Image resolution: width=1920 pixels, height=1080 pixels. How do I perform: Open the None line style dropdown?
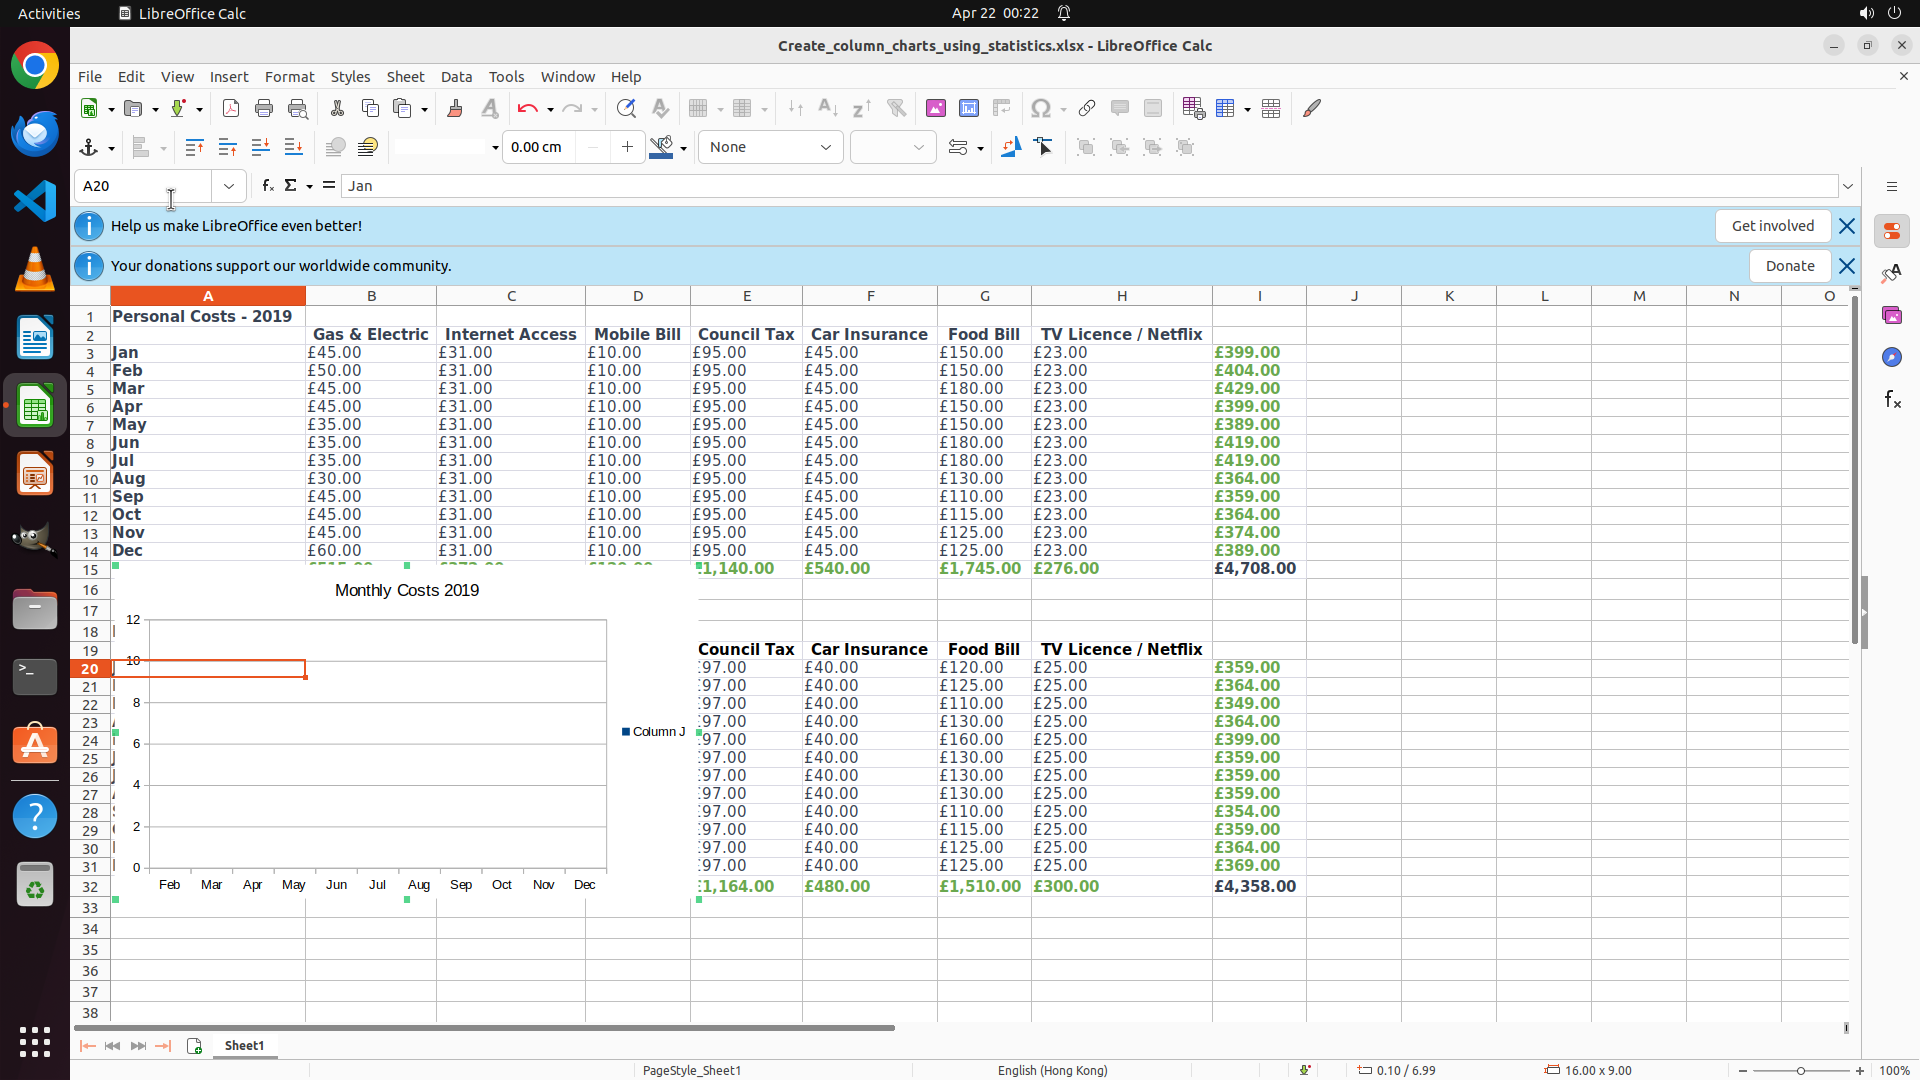[x=770, y=147]
